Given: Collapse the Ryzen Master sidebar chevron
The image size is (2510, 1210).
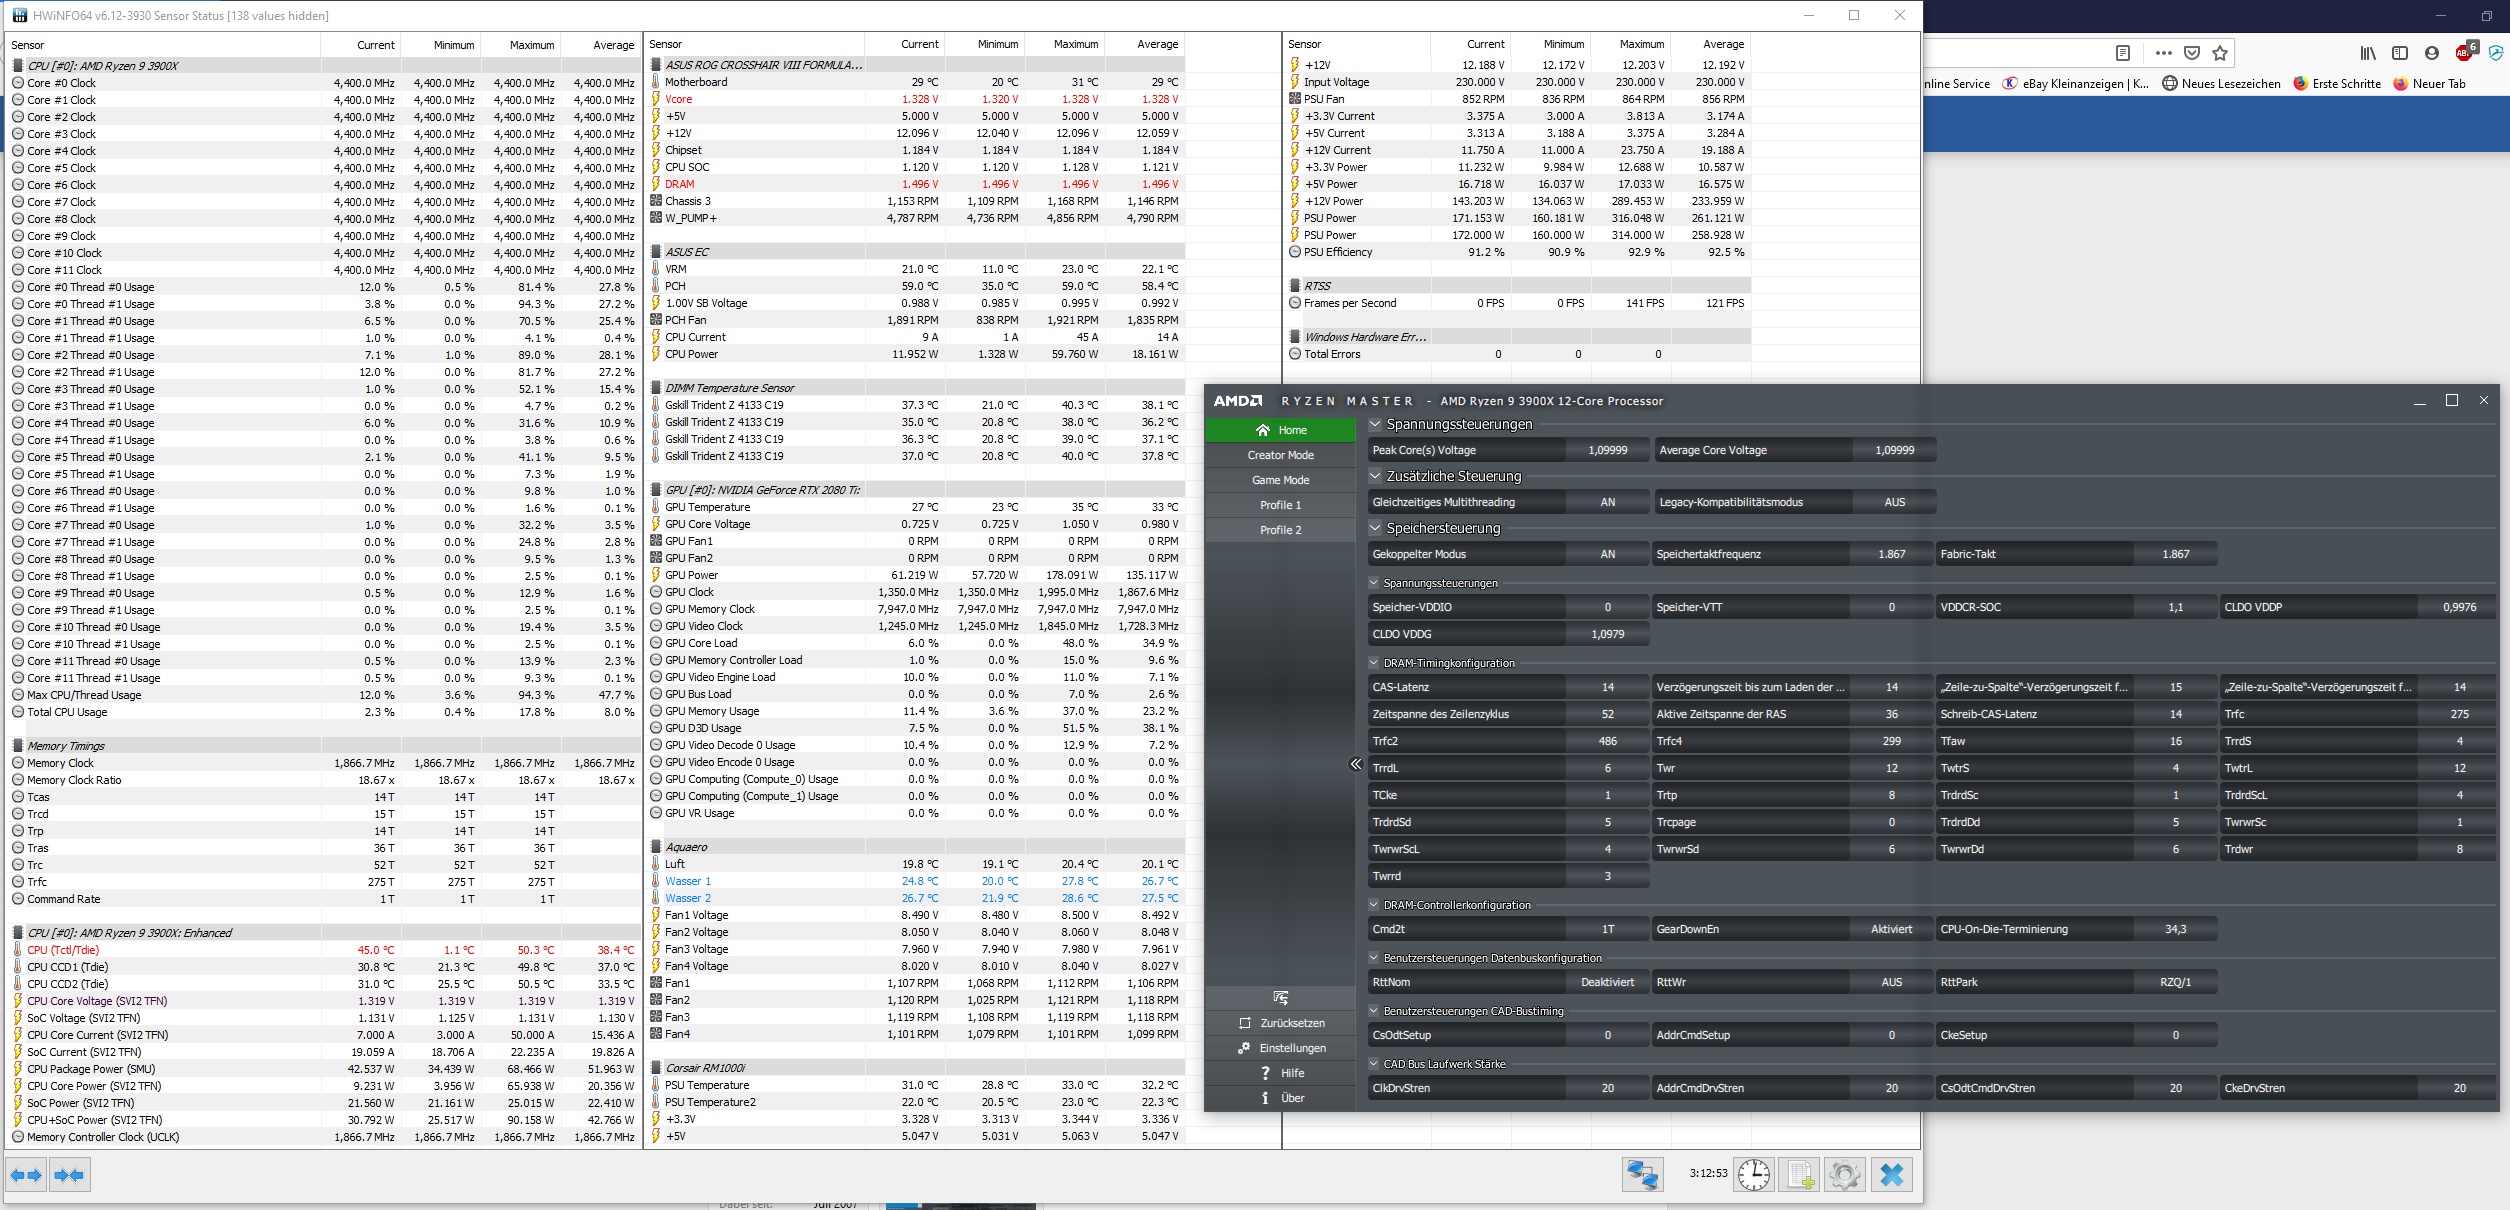Looking at the screenshot, I should [1356, 764].
